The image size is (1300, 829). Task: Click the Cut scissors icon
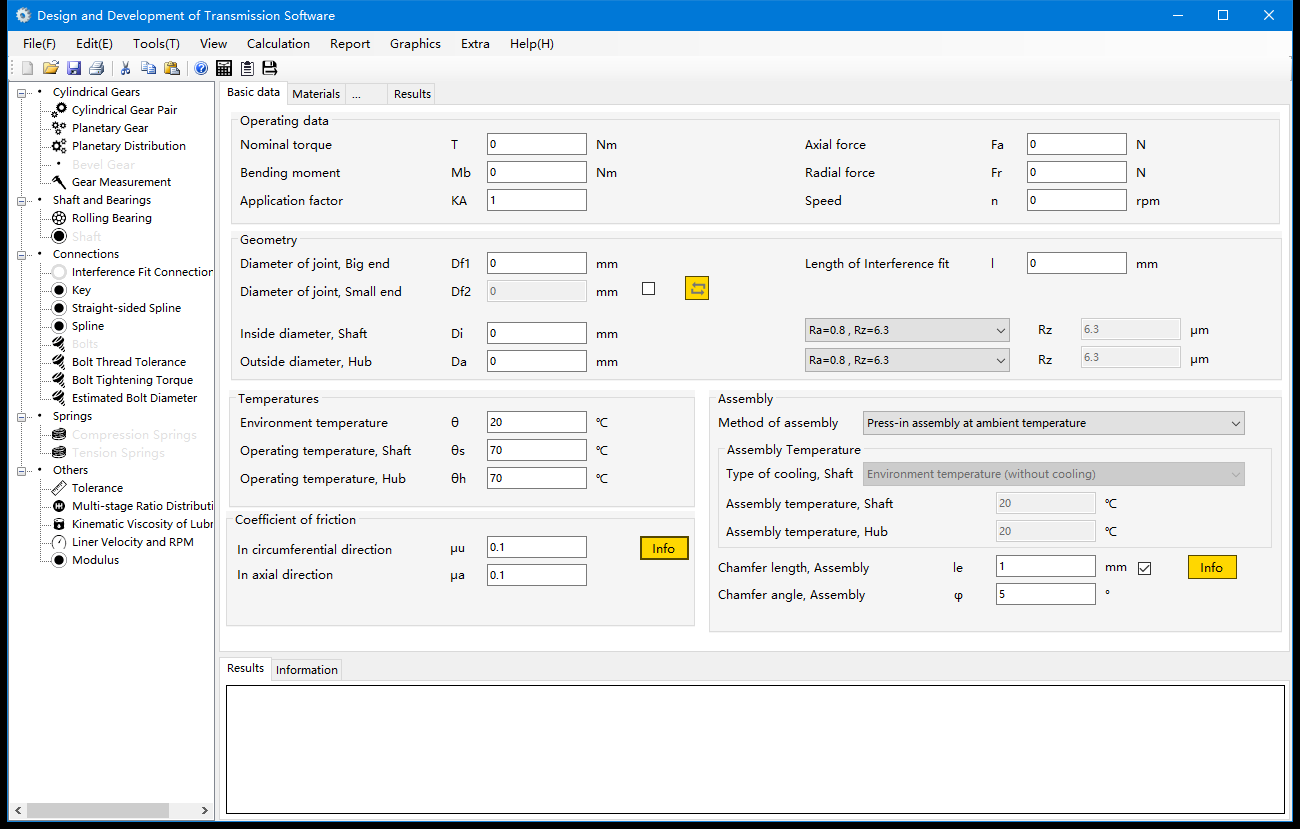(x=126, y=68)
